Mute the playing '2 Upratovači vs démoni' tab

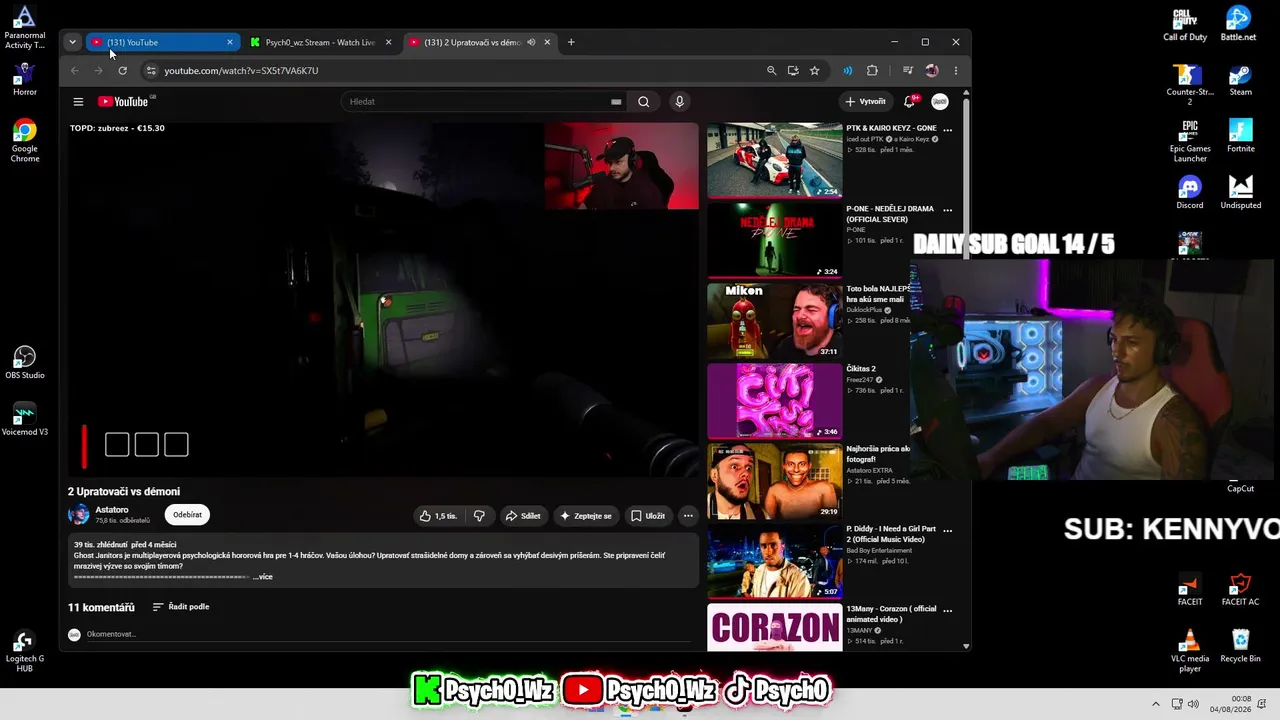tap(531, 42)
